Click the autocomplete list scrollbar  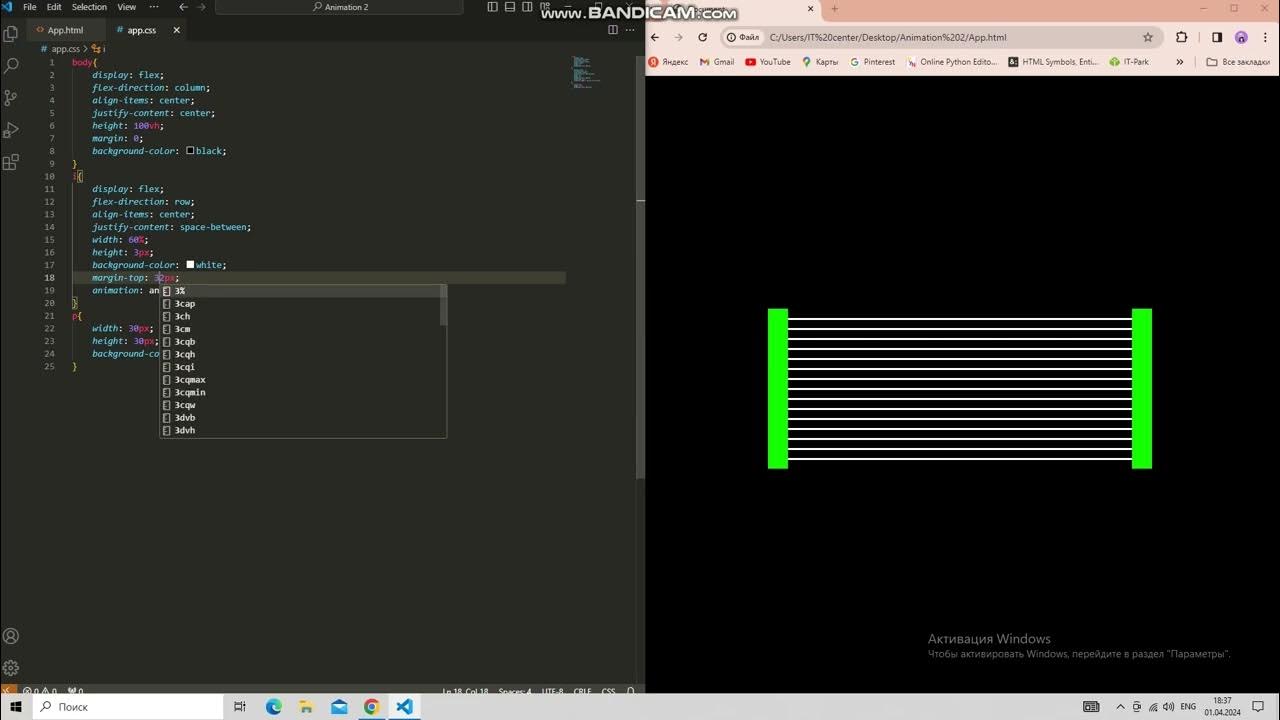point(443,305)
